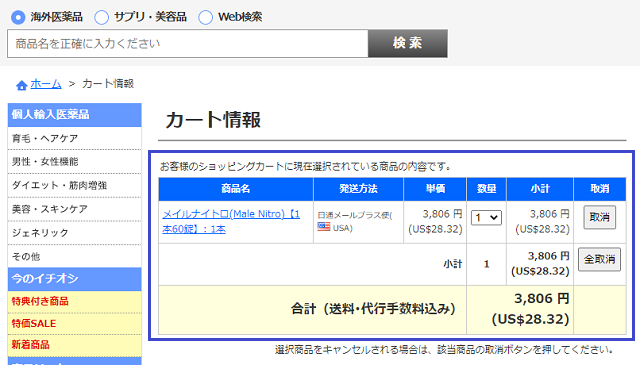Click the カート情報 breadcrumb text
This screenshot has height=365, width=640.
click(x=108, y=84)
